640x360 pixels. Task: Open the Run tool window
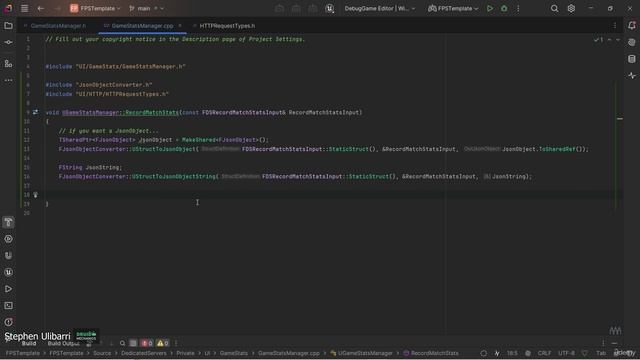8,289
